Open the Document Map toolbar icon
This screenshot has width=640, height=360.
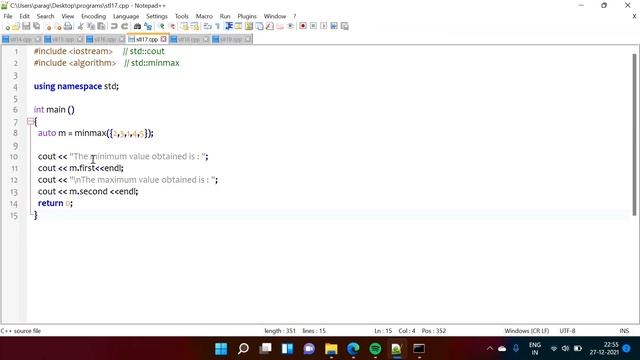tap(249, 27)
